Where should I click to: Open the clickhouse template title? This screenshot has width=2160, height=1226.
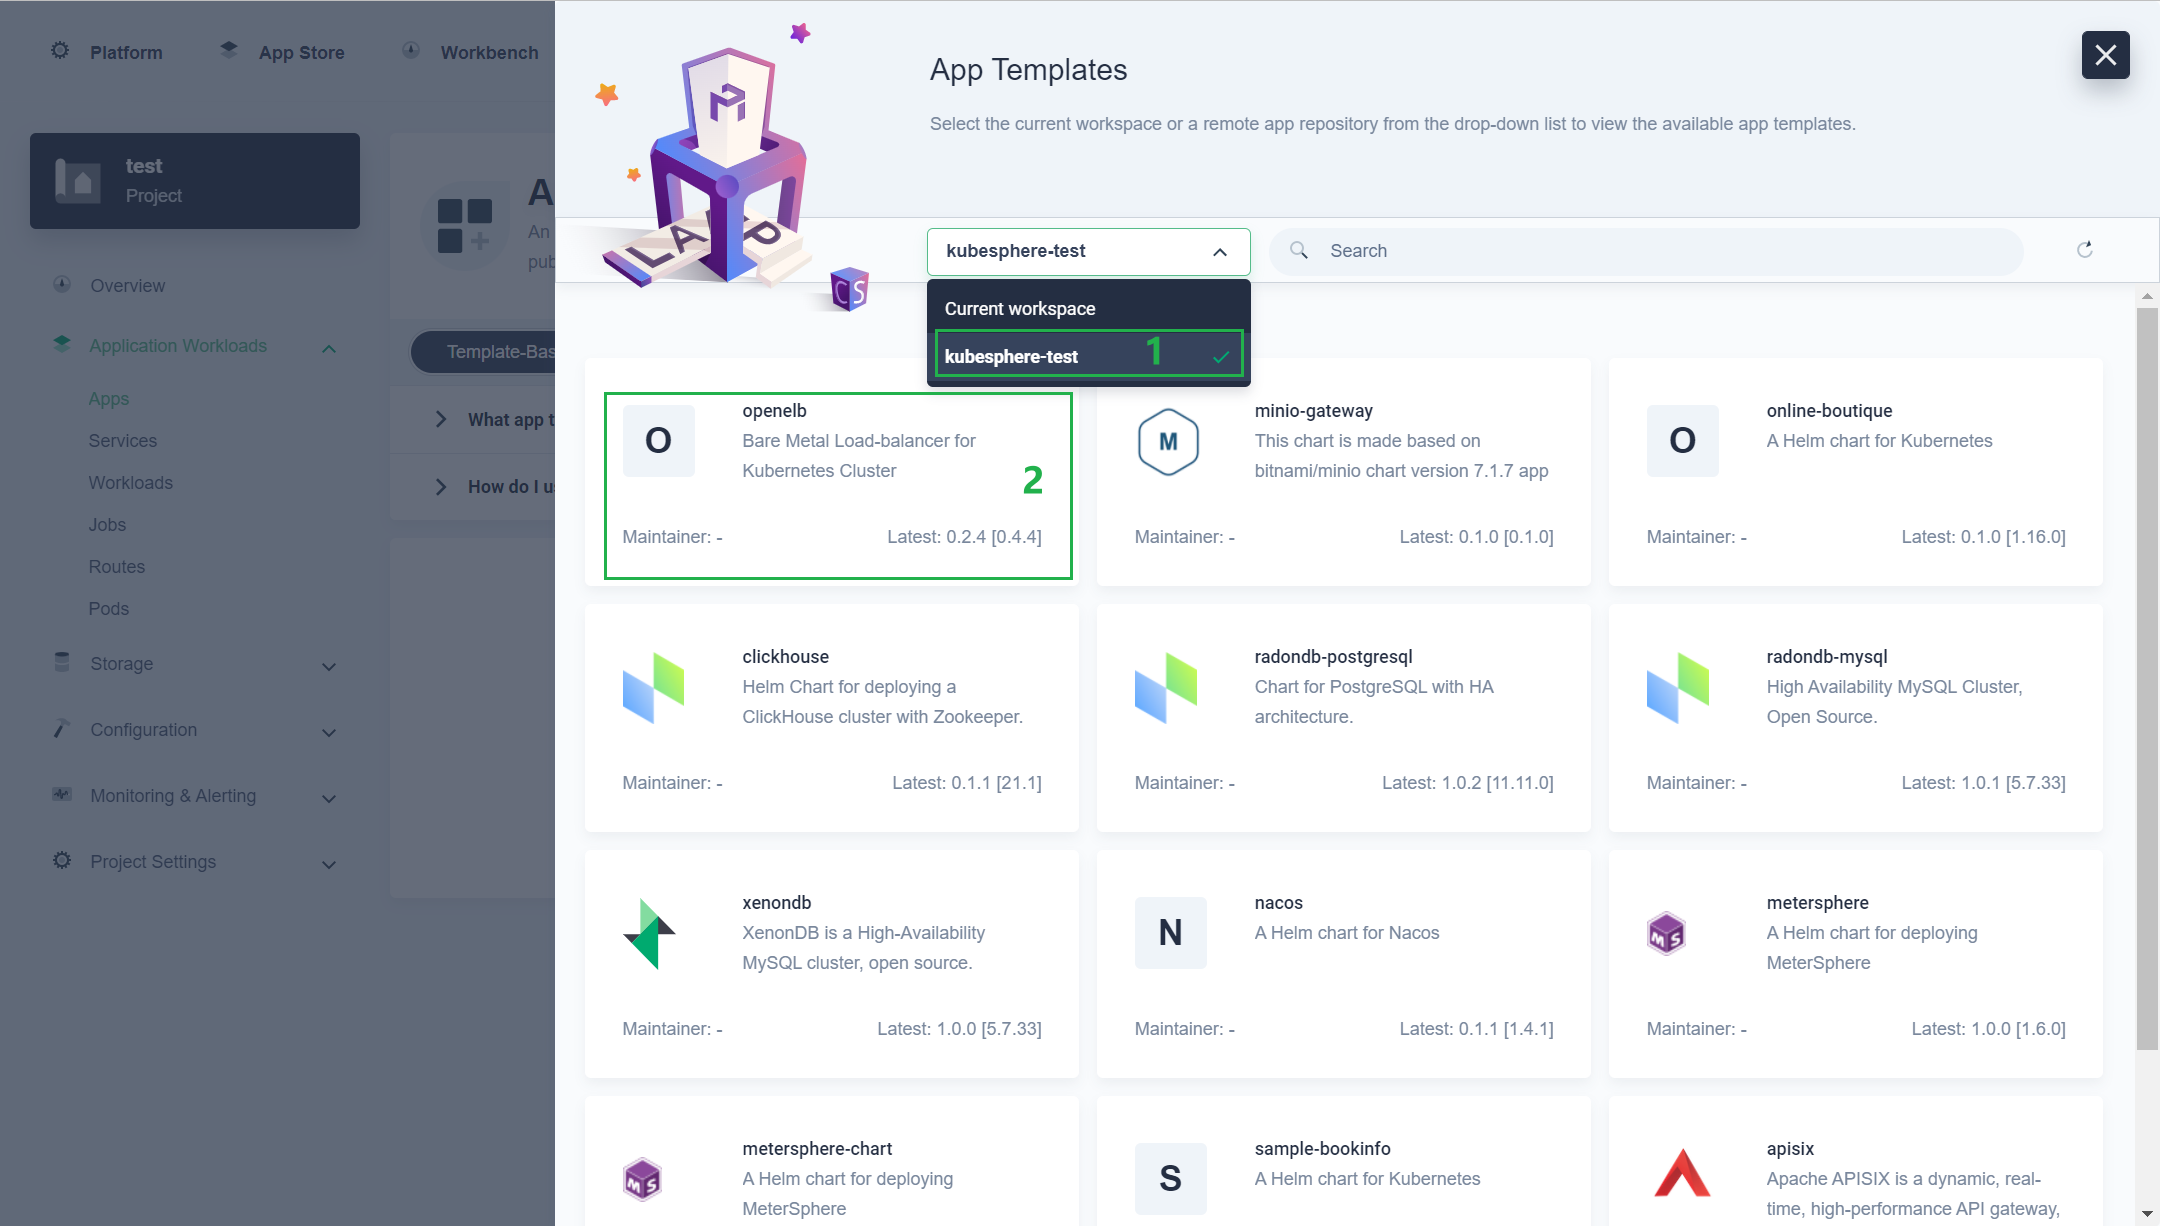pyautogui.click(x=785, y=657)
